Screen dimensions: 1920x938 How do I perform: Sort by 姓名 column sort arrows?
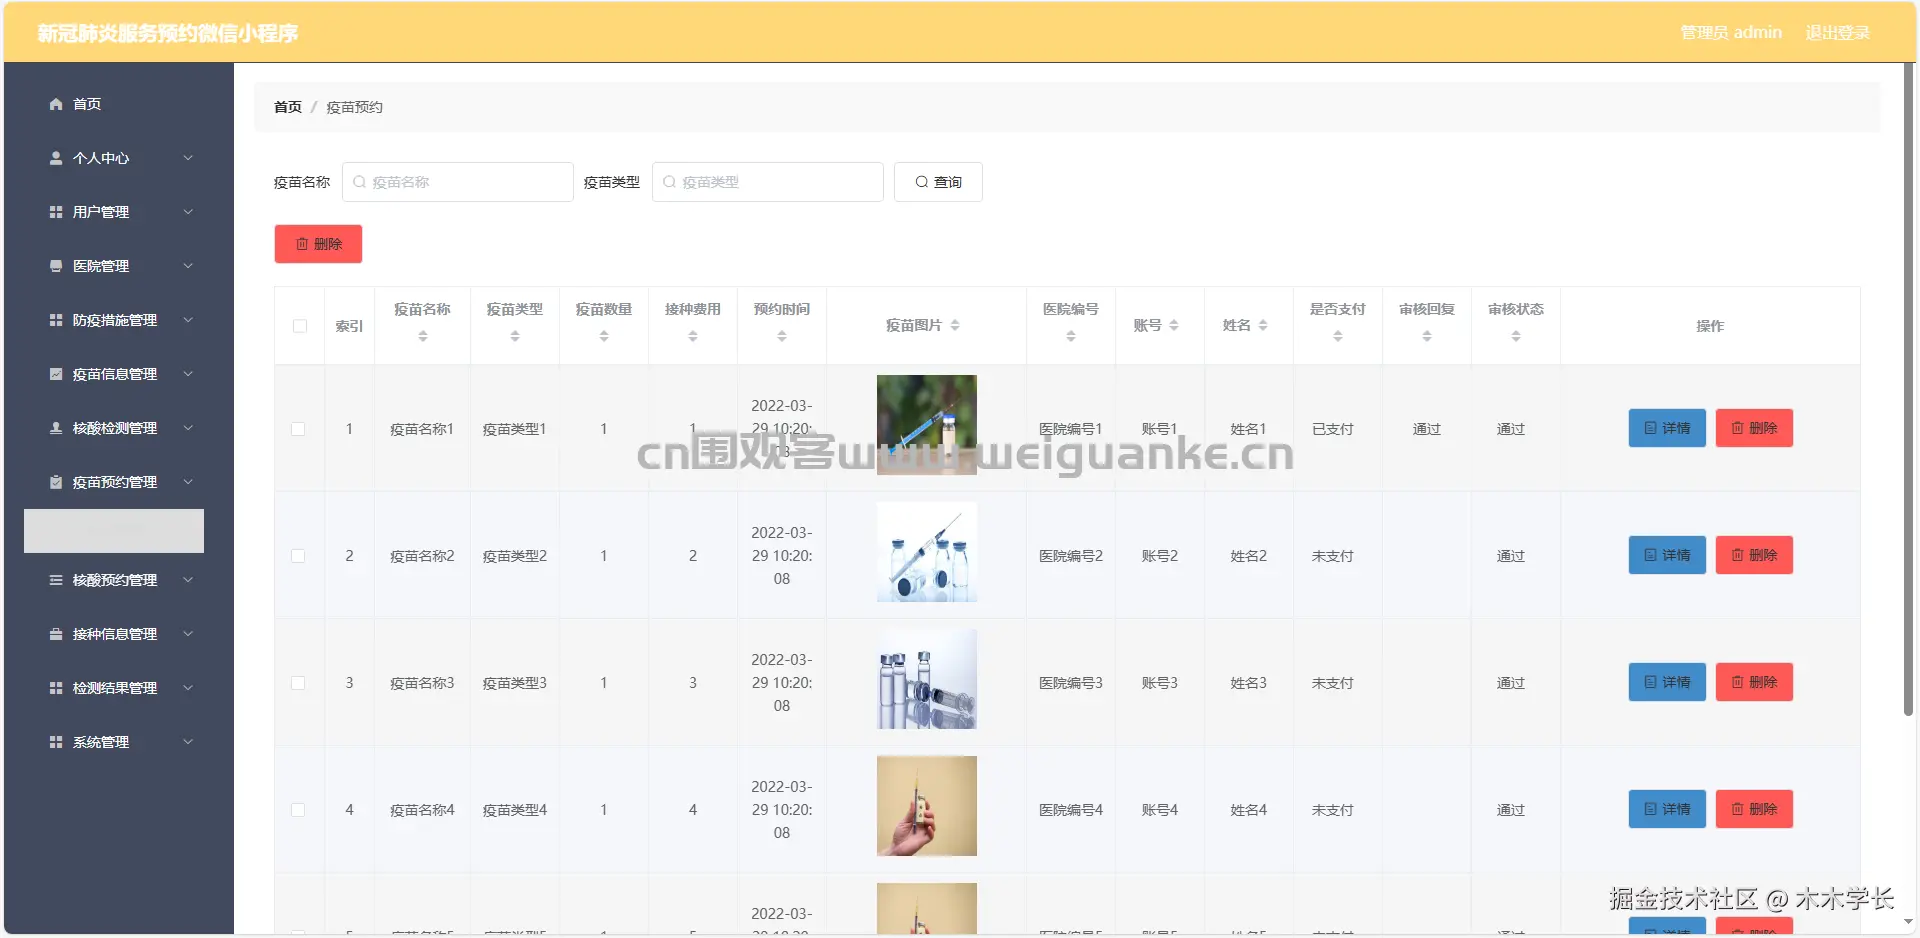tap(1263, 325)
